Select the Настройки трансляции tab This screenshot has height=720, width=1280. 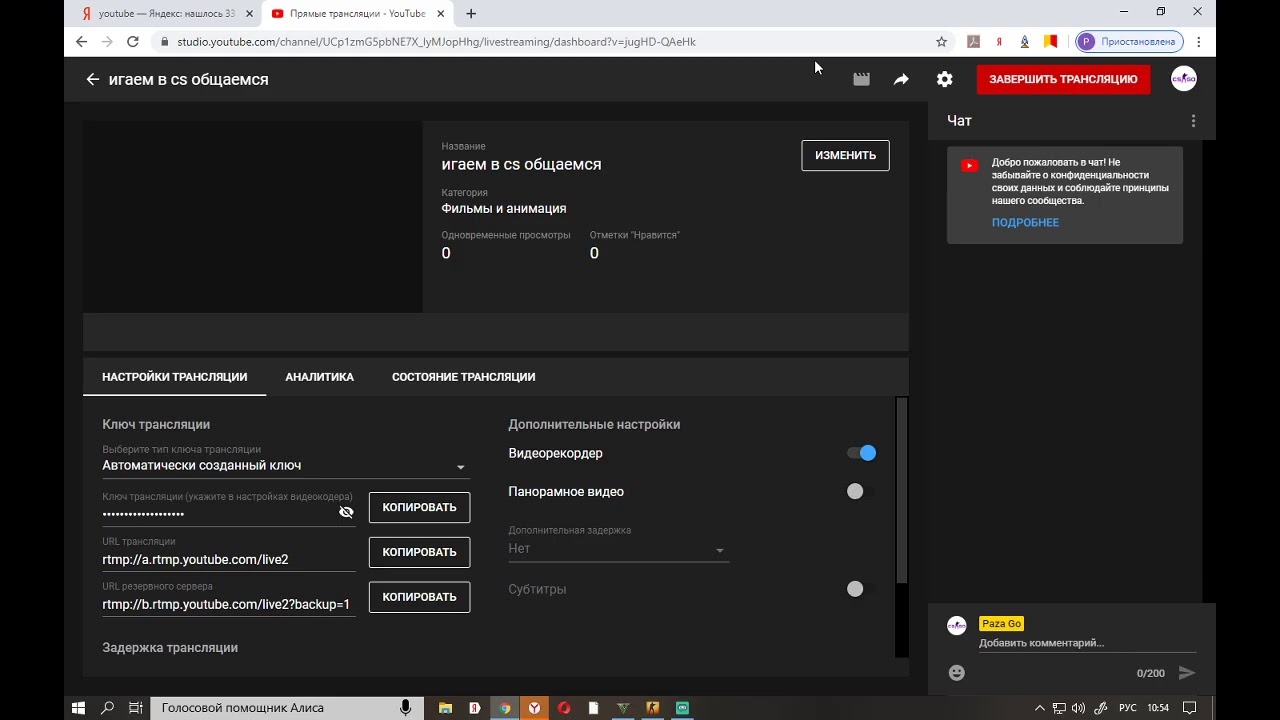click(x=174, y=377)
